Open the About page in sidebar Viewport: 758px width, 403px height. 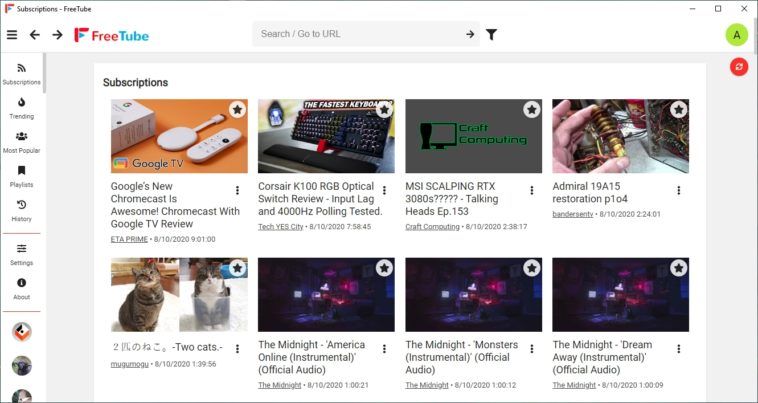click(22, 289)
